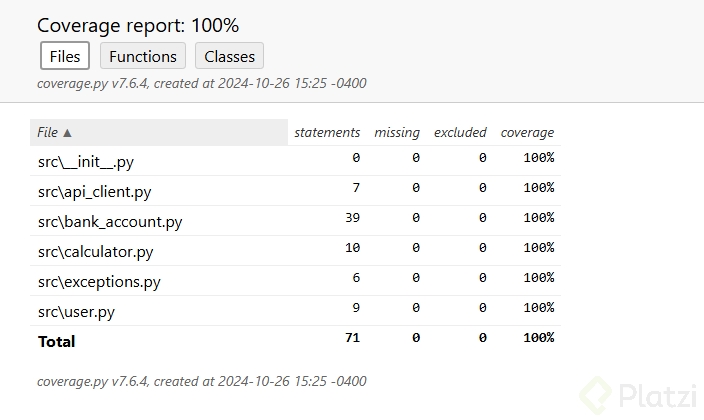This screenshot has height=420, width=704.
Task: Sort table by File column header
Action: pyautogui.click(x=48, y=132)
